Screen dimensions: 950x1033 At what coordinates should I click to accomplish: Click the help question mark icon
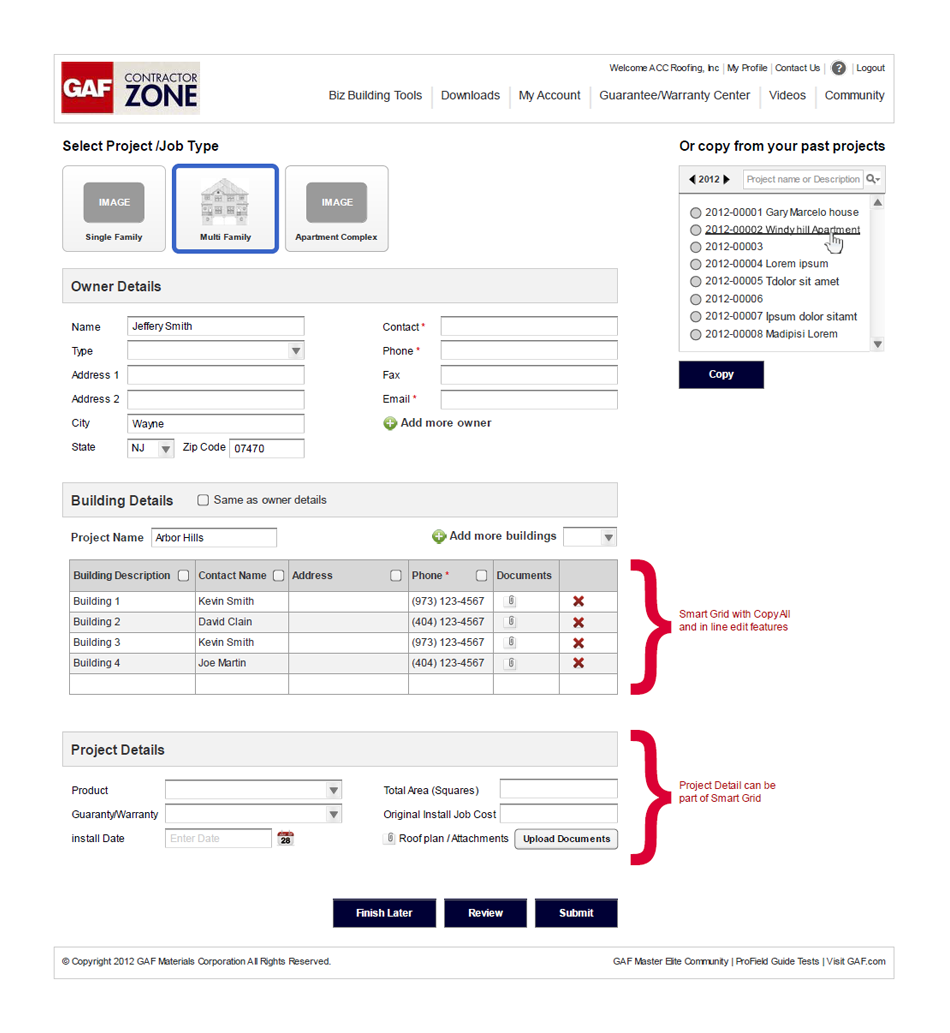[x=838, y=68]
